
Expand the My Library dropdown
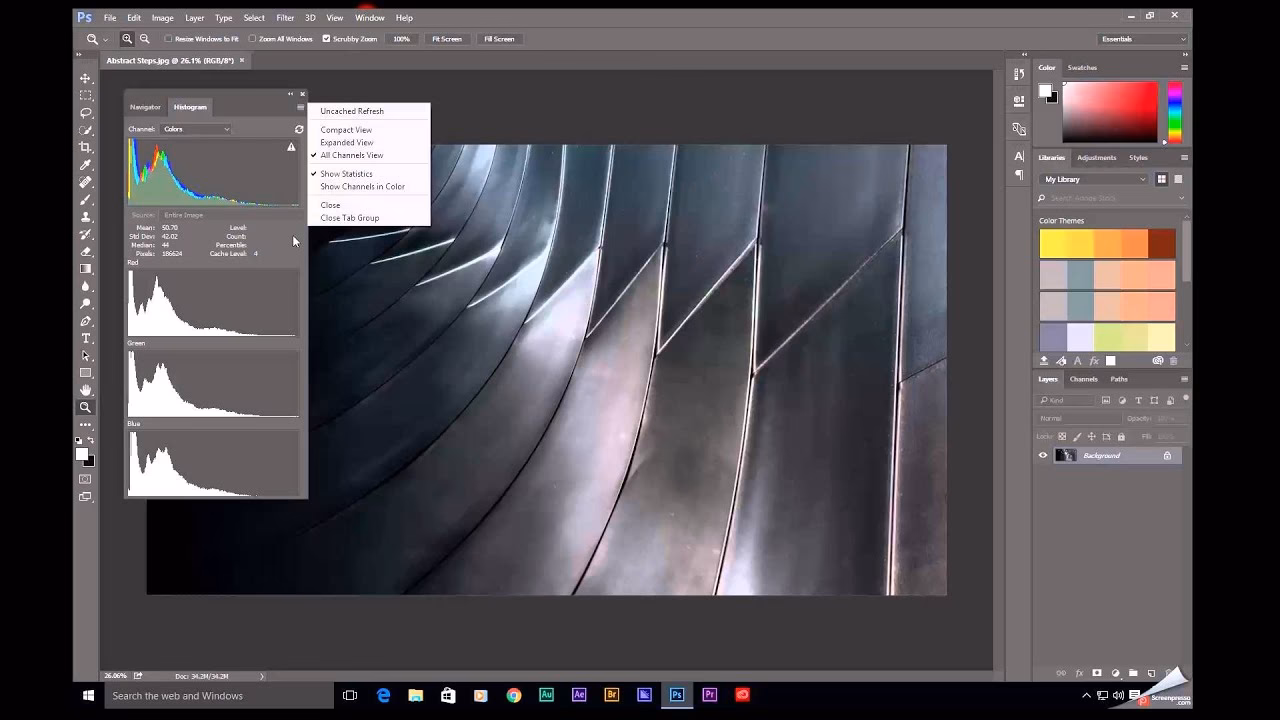pos(1095,179)
